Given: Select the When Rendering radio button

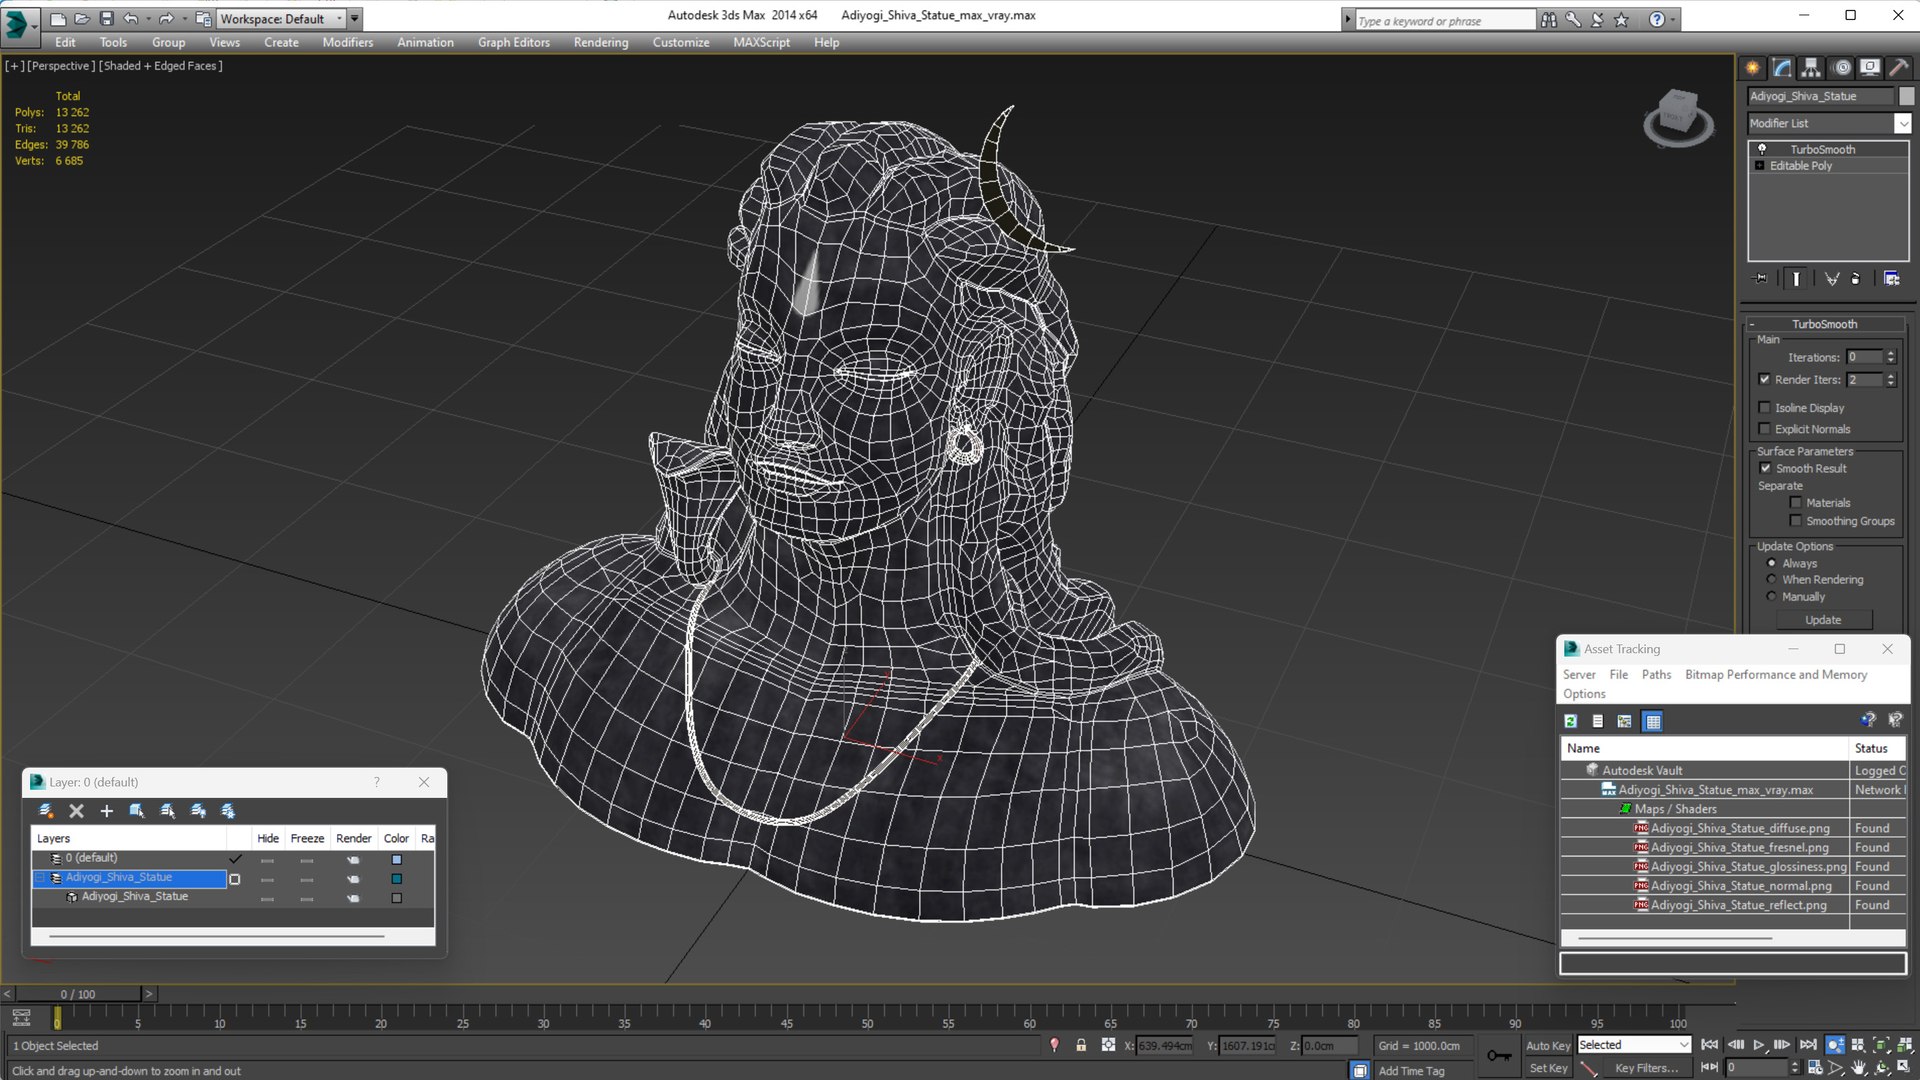Looking at the screenshot, I should pos(1772,580).
